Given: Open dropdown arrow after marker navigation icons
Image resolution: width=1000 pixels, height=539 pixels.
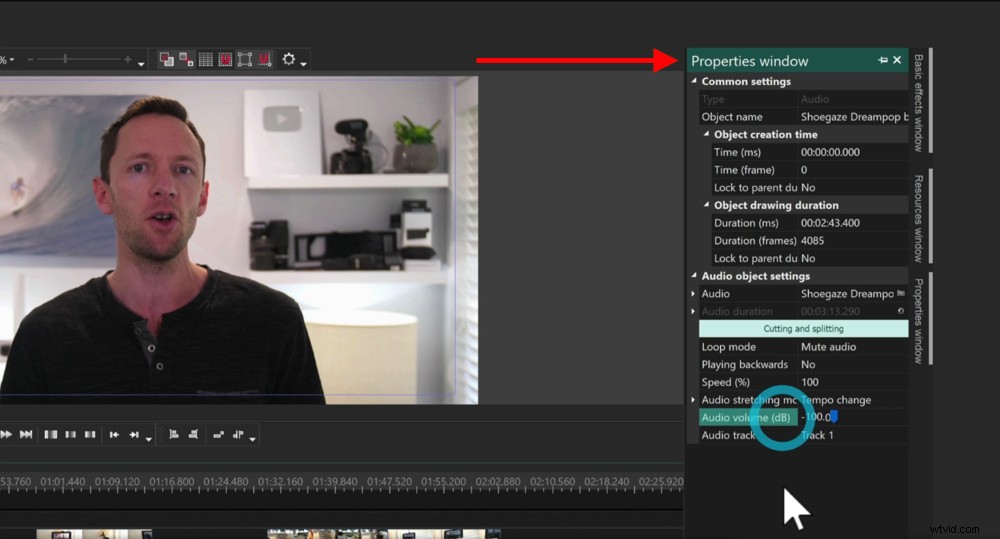Looking at the screenshot, I should click(x=149, y=439).
